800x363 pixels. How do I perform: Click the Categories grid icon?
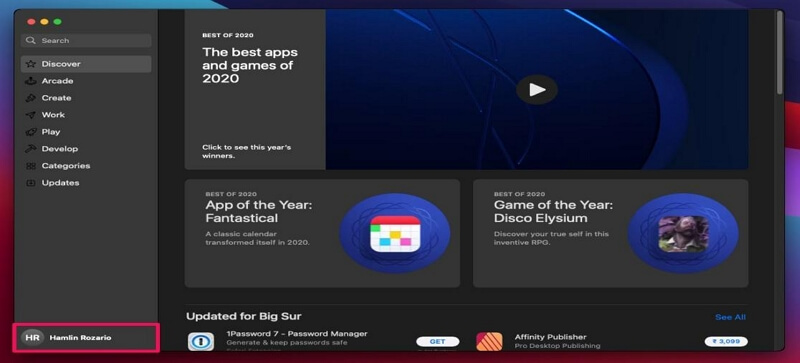click(31, 166)
